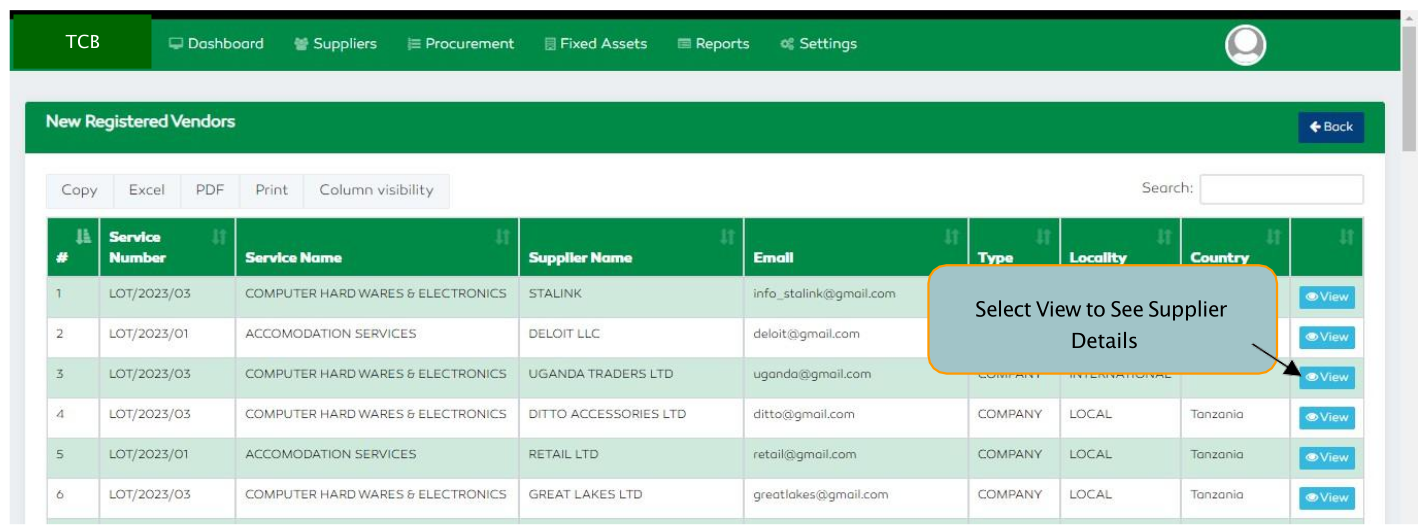
Task: Click ACCOMODATION SERVICES in RETAIL LTD row
Action: (x=331, y=454)
